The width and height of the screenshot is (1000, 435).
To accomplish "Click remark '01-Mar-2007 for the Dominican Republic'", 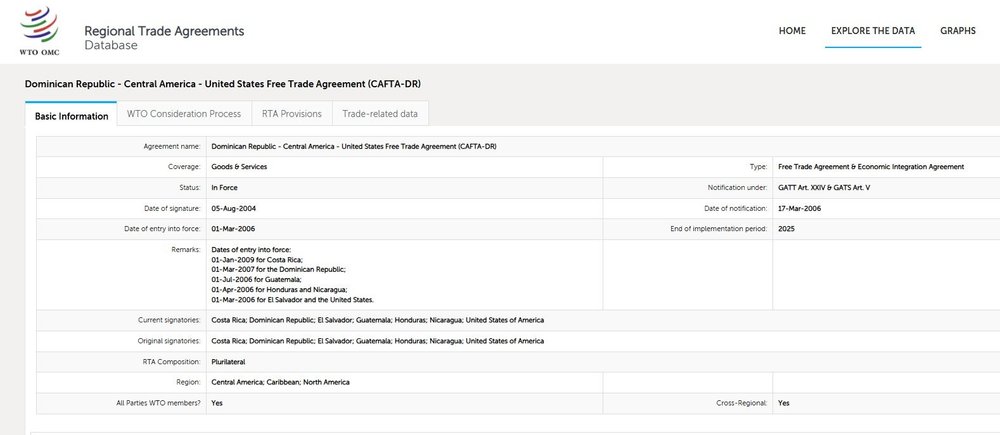I will 279,270.
